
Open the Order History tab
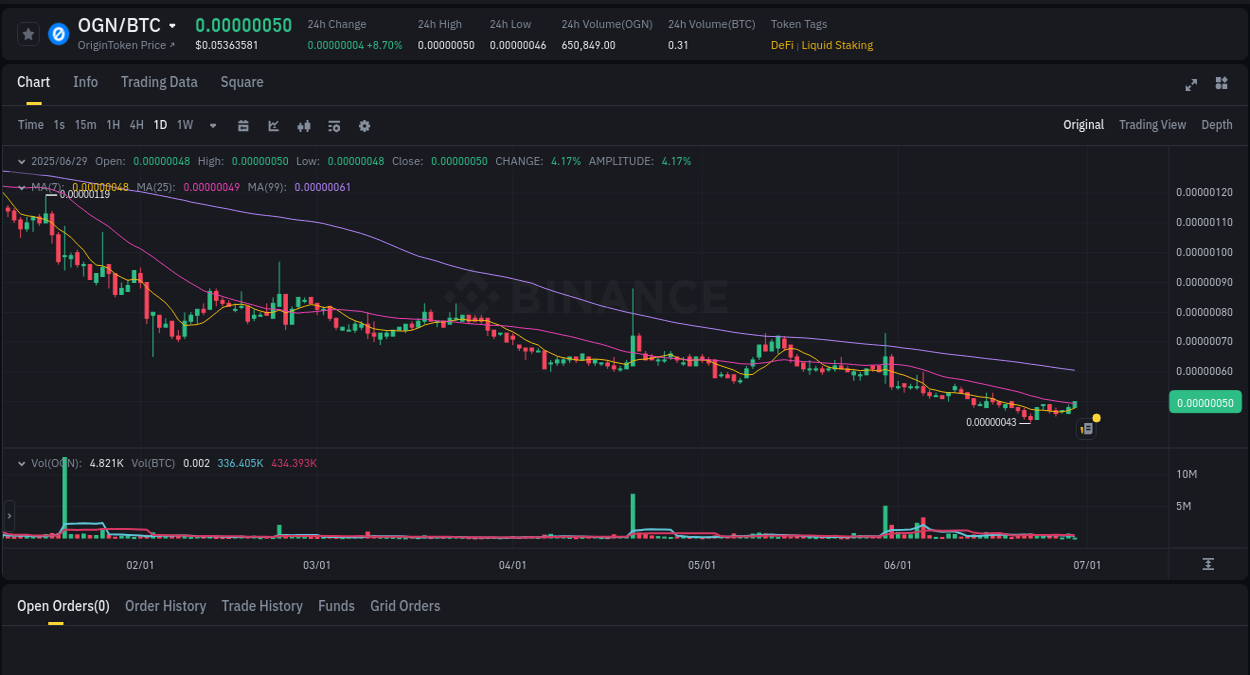(165, 606)
